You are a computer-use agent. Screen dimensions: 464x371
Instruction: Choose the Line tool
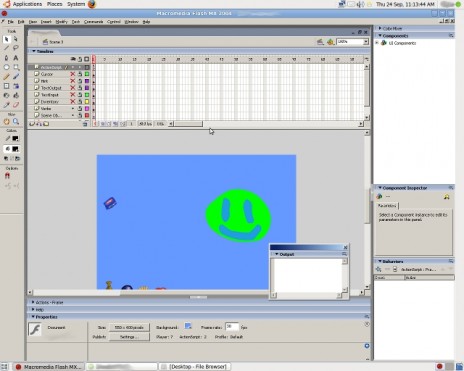(x=6, y=48)
